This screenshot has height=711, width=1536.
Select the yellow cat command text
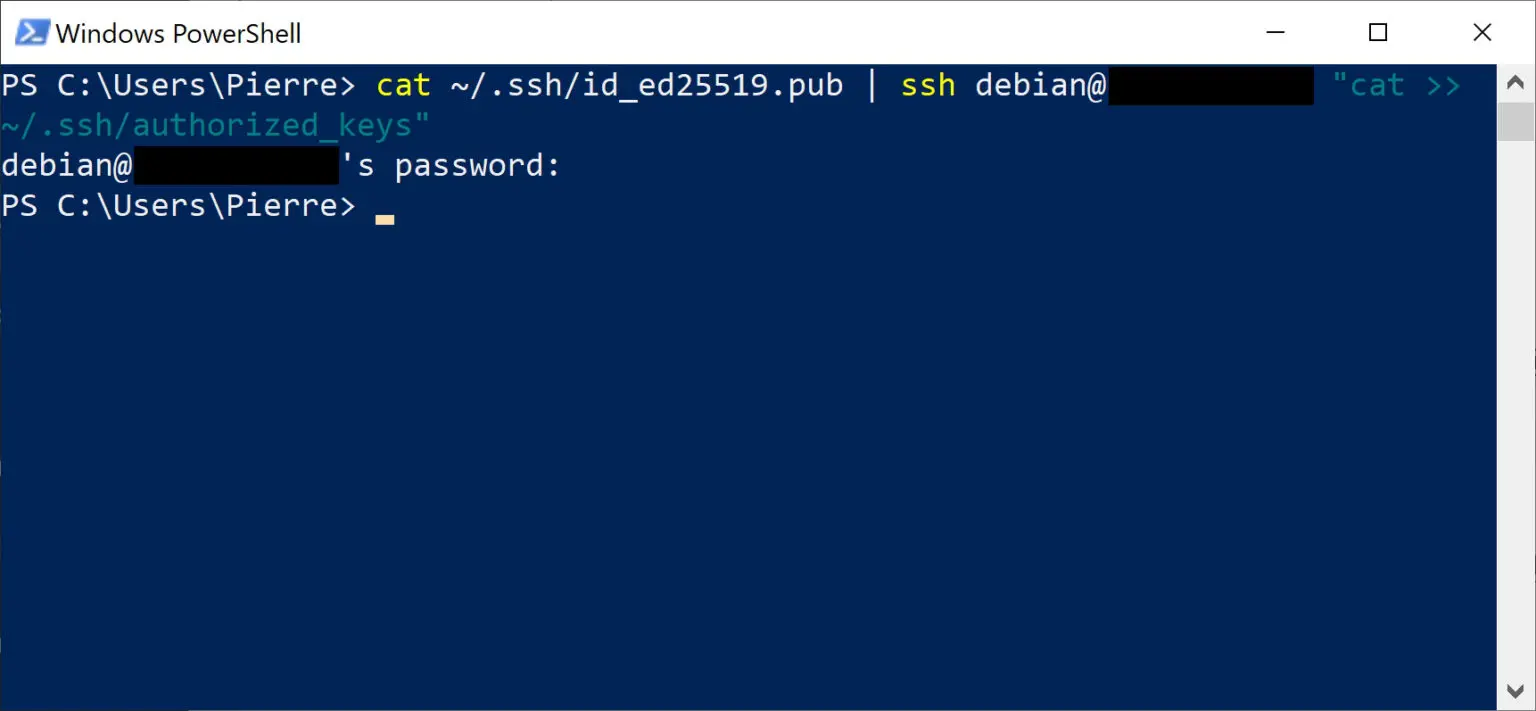[x=403, y=85]
